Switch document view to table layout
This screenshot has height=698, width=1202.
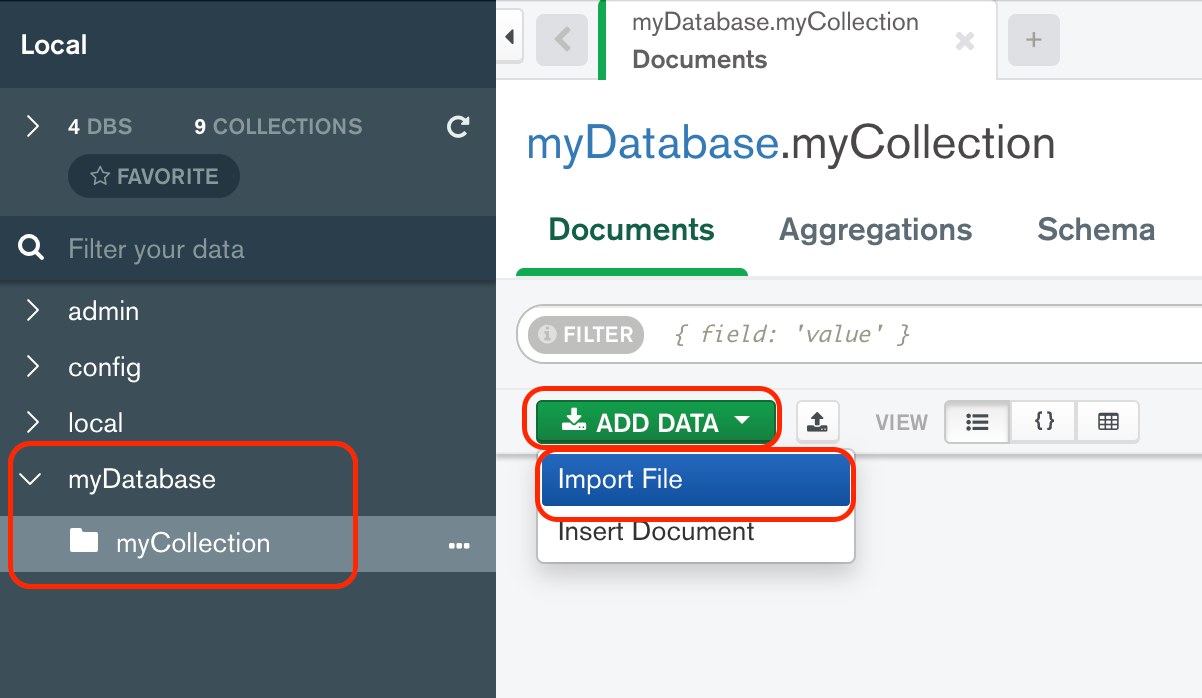click(x=1108, y=421)
